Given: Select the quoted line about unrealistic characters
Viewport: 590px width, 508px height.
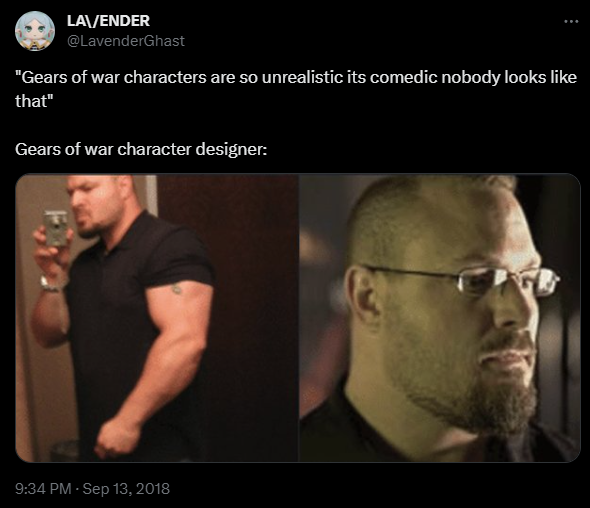Looking at the screenshot, I should pos(296,89).
